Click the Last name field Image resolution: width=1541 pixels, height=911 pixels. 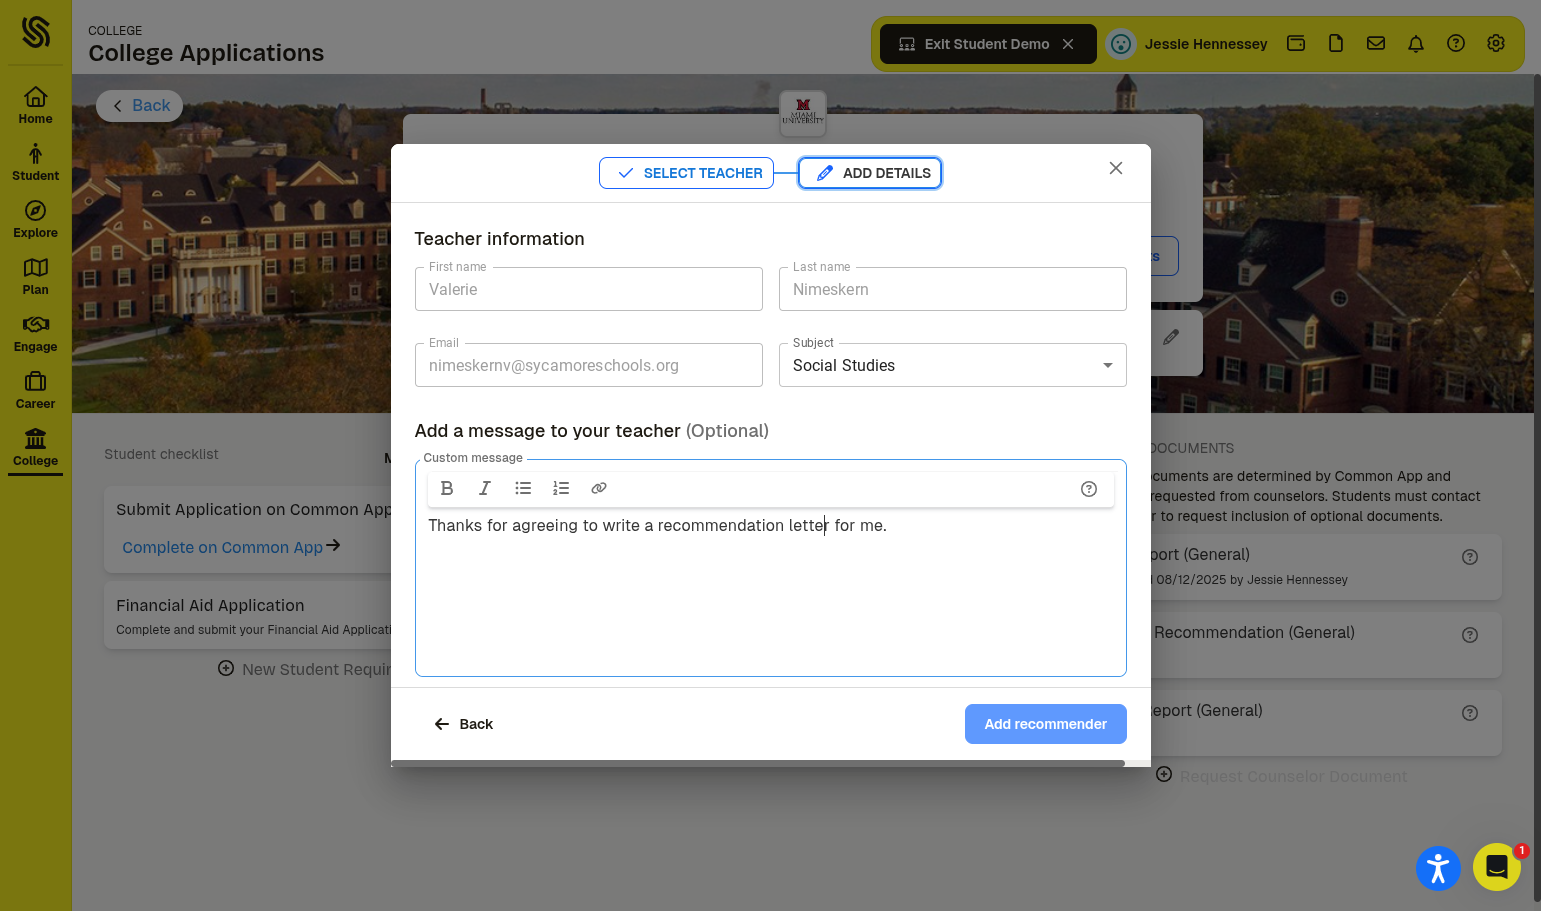point(952,289)
